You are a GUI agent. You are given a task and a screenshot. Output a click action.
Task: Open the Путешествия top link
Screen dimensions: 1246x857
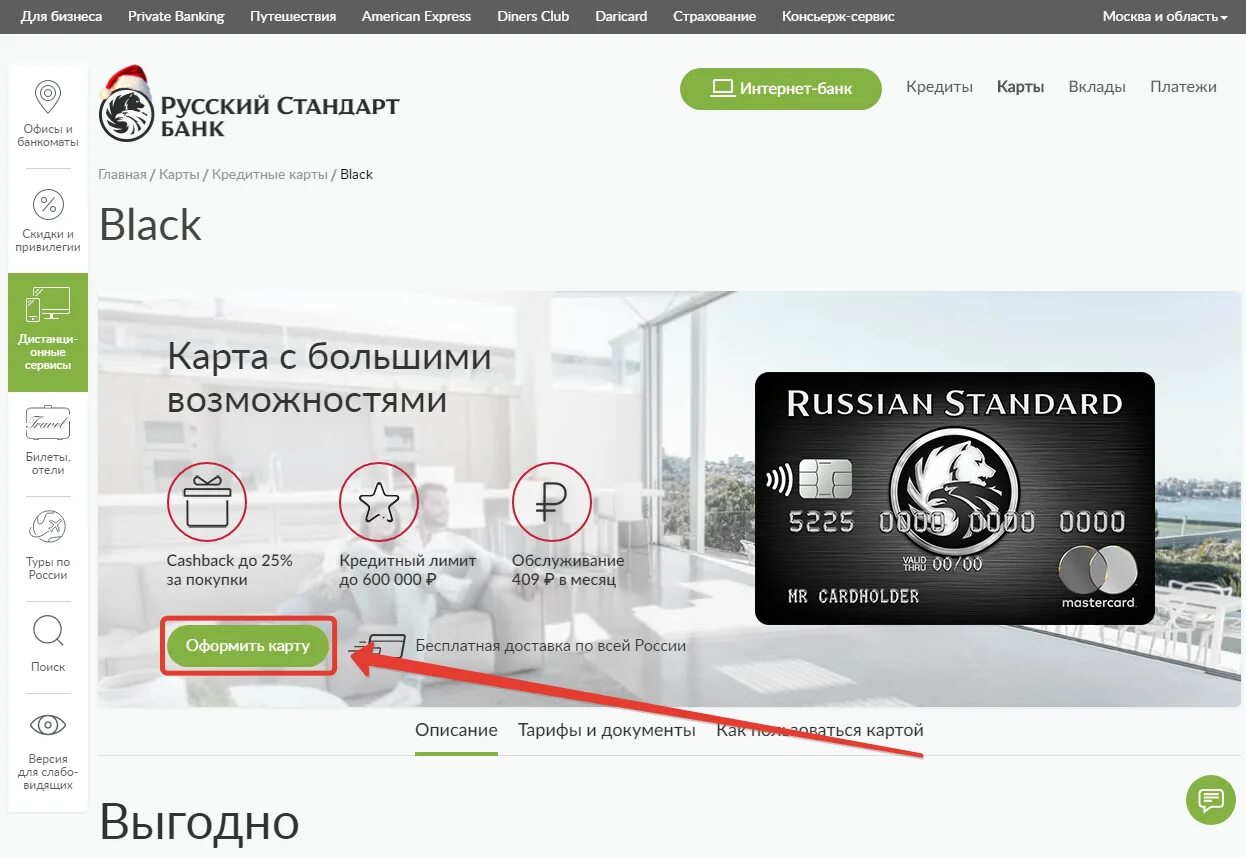tap(293, 17)
